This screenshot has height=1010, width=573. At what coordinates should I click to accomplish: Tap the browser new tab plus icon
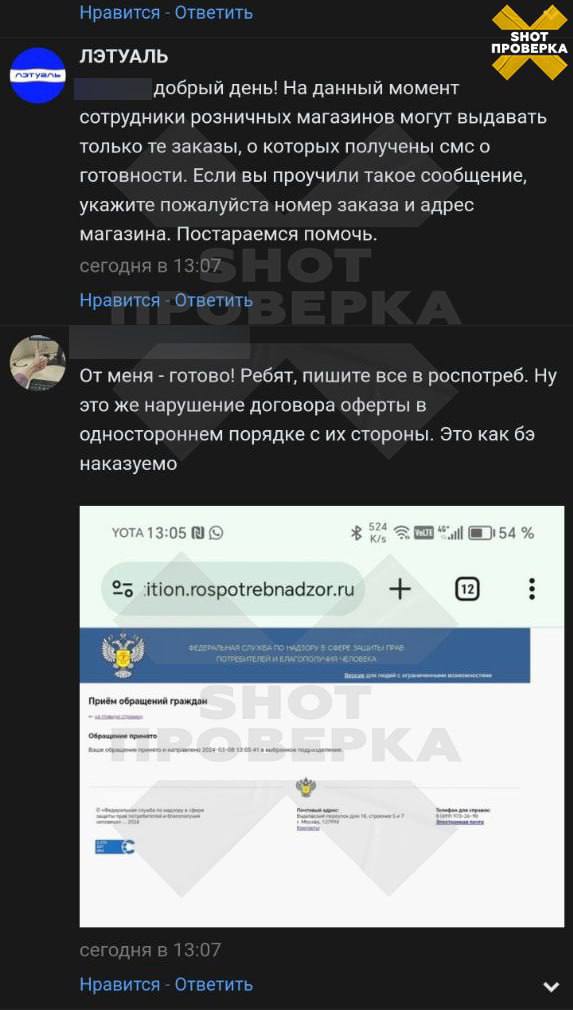400,589
